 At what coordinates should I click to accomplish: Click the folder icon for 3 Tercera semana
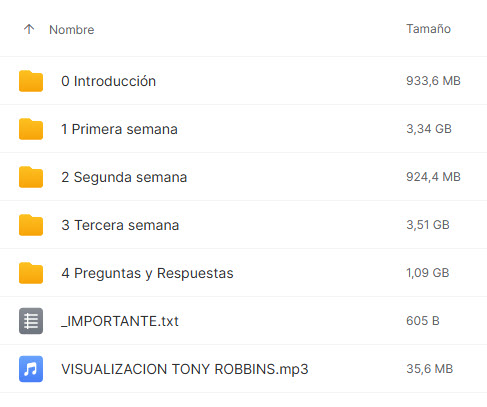pos(31,225)
